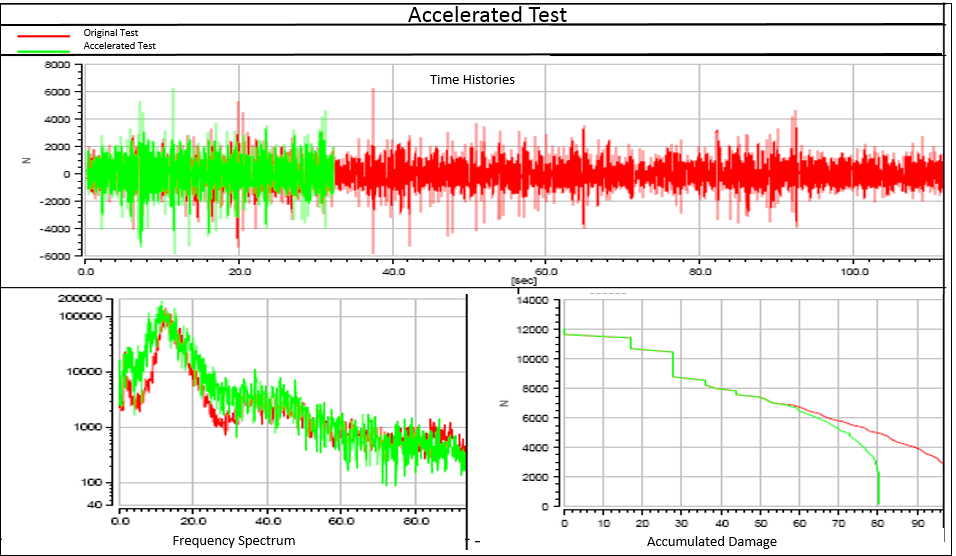Click the 60.0 tick on Time Histories x-axis
The image size is (956, 556).
[545, 272]
